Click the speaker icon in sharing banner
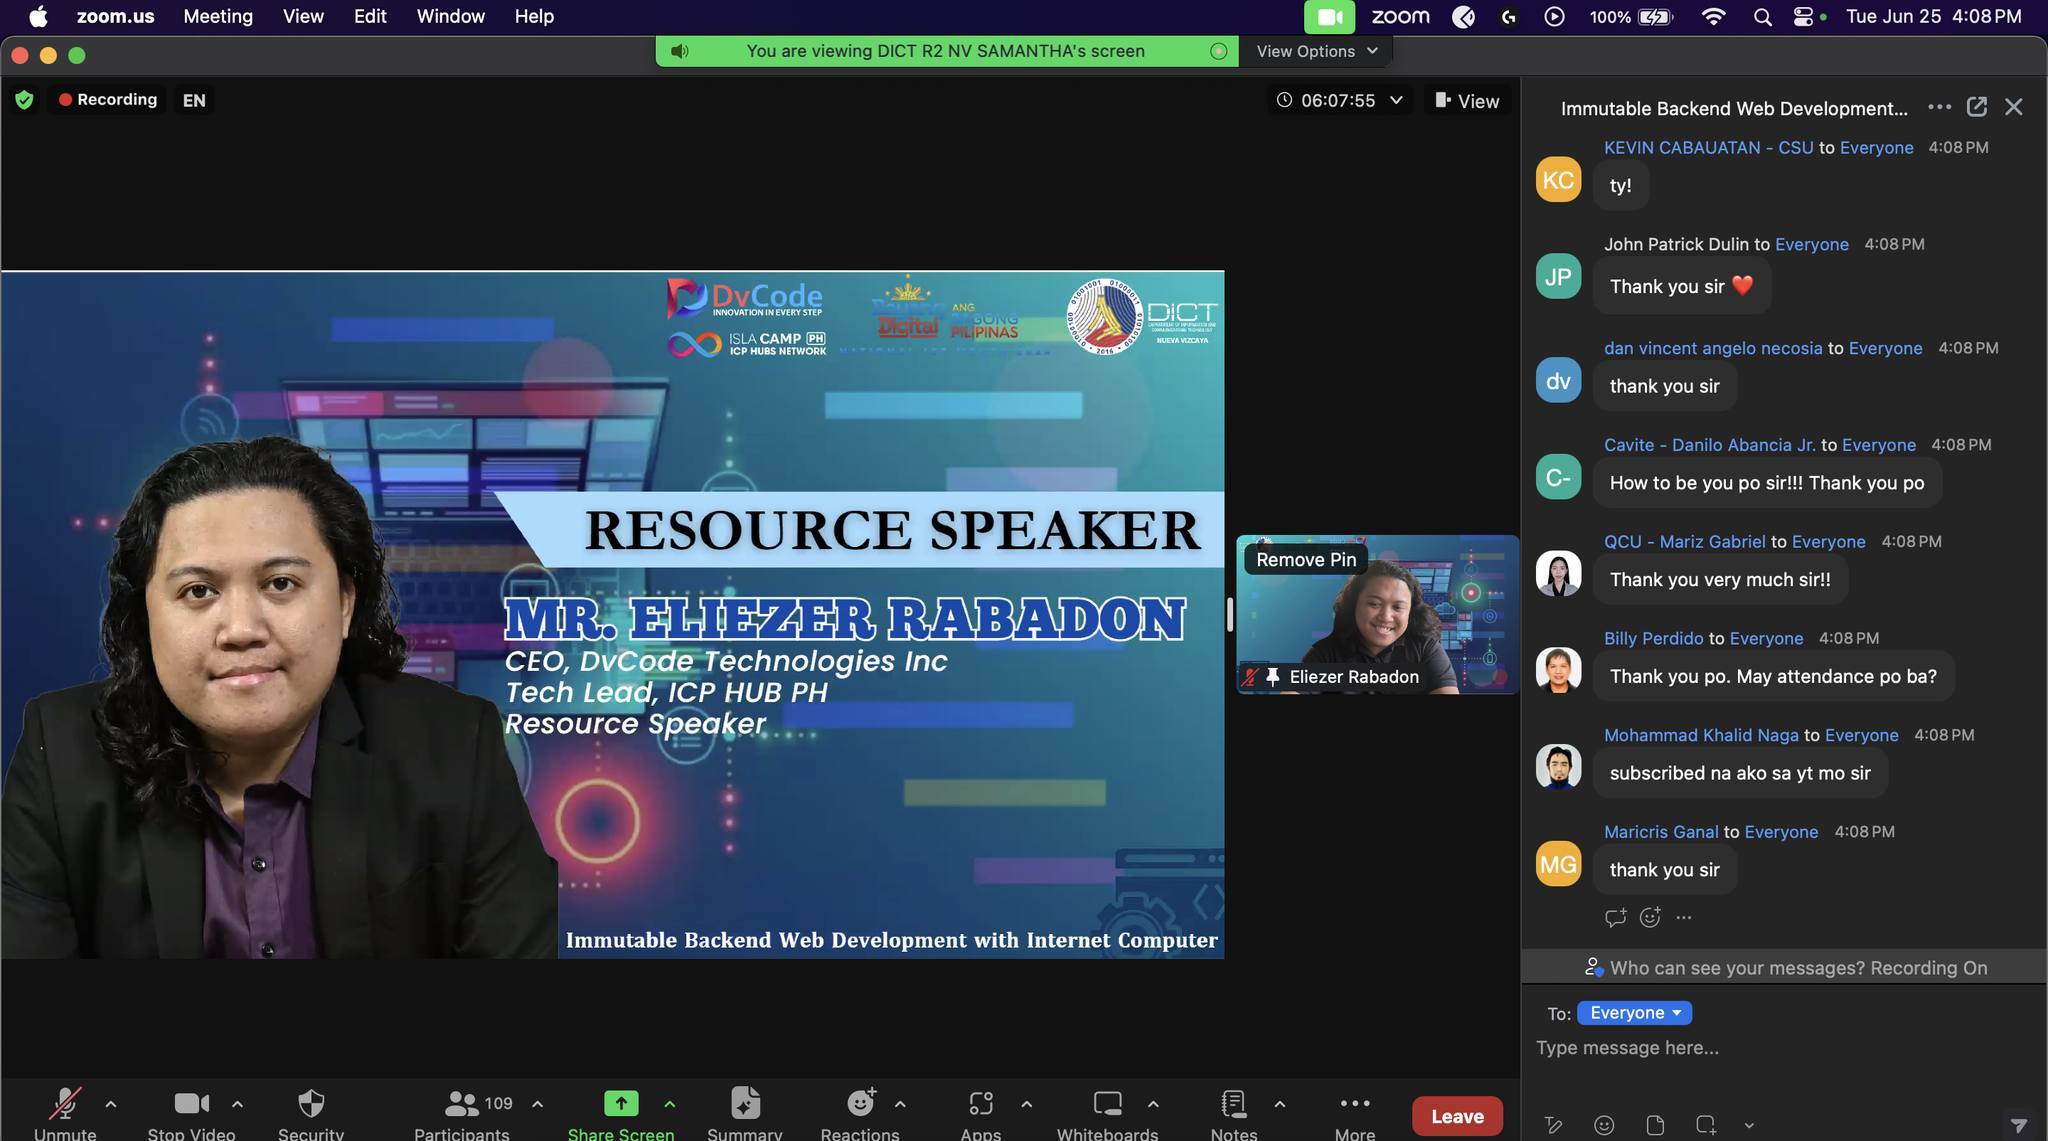This screenshot has width=2048, height=1141. pyautogui.click(x=680, y=51)
